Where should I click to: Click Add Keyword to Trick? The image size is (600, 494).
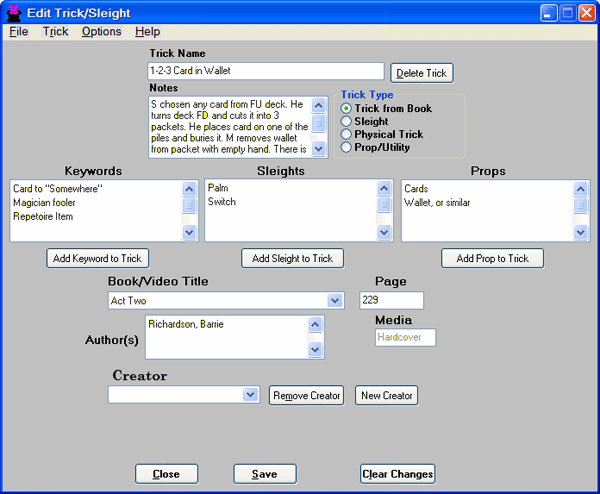click(x=97, y=258)
